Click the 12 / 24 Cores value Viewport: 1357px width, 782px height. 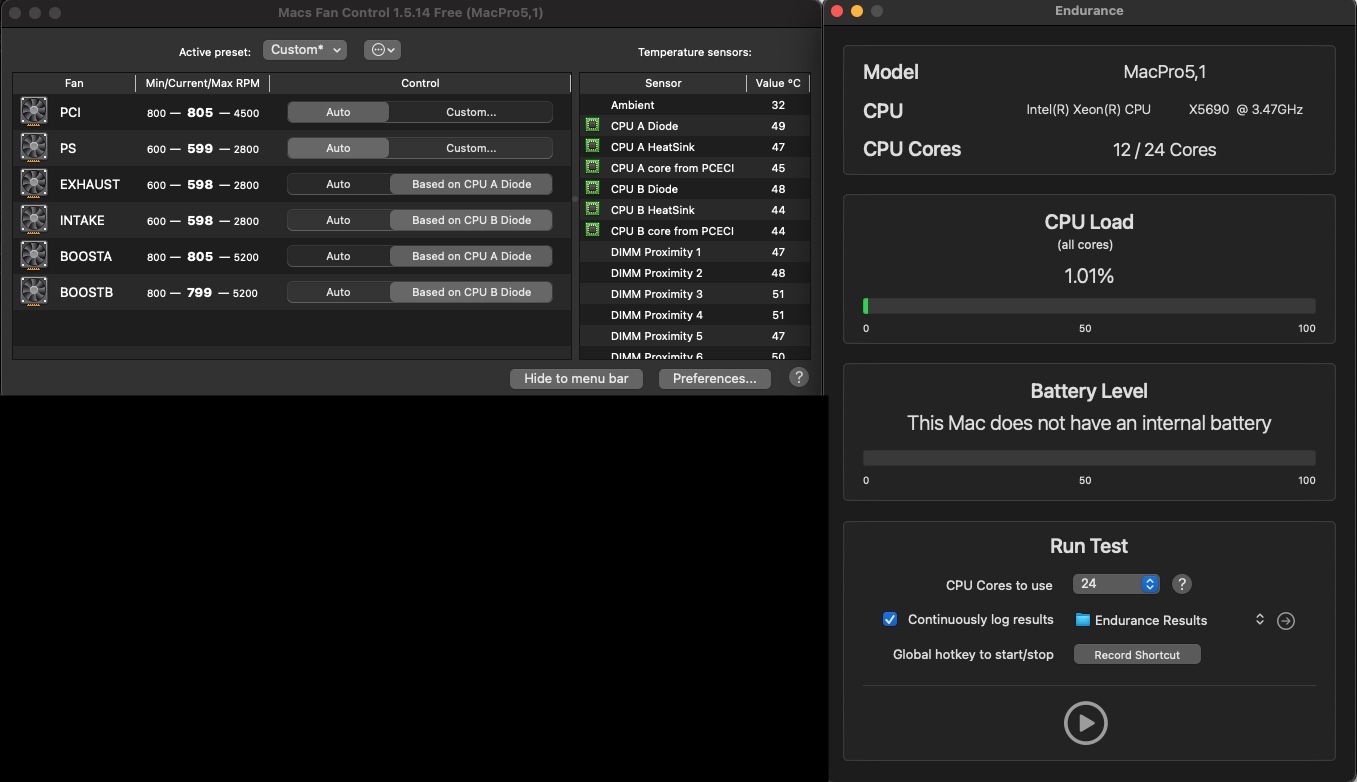pos(1164,150)
